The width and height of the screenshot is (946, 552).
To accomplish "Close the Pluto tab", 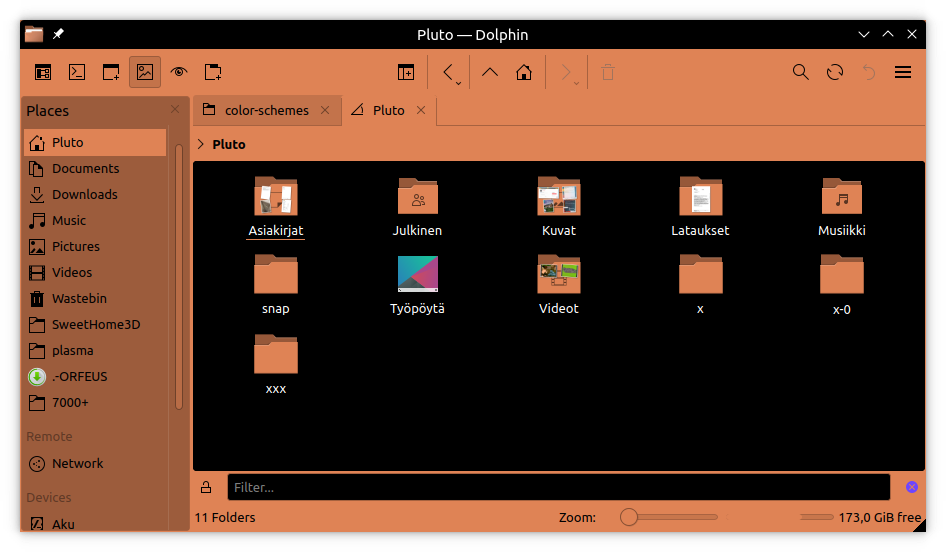I will [x=421, y=110].
